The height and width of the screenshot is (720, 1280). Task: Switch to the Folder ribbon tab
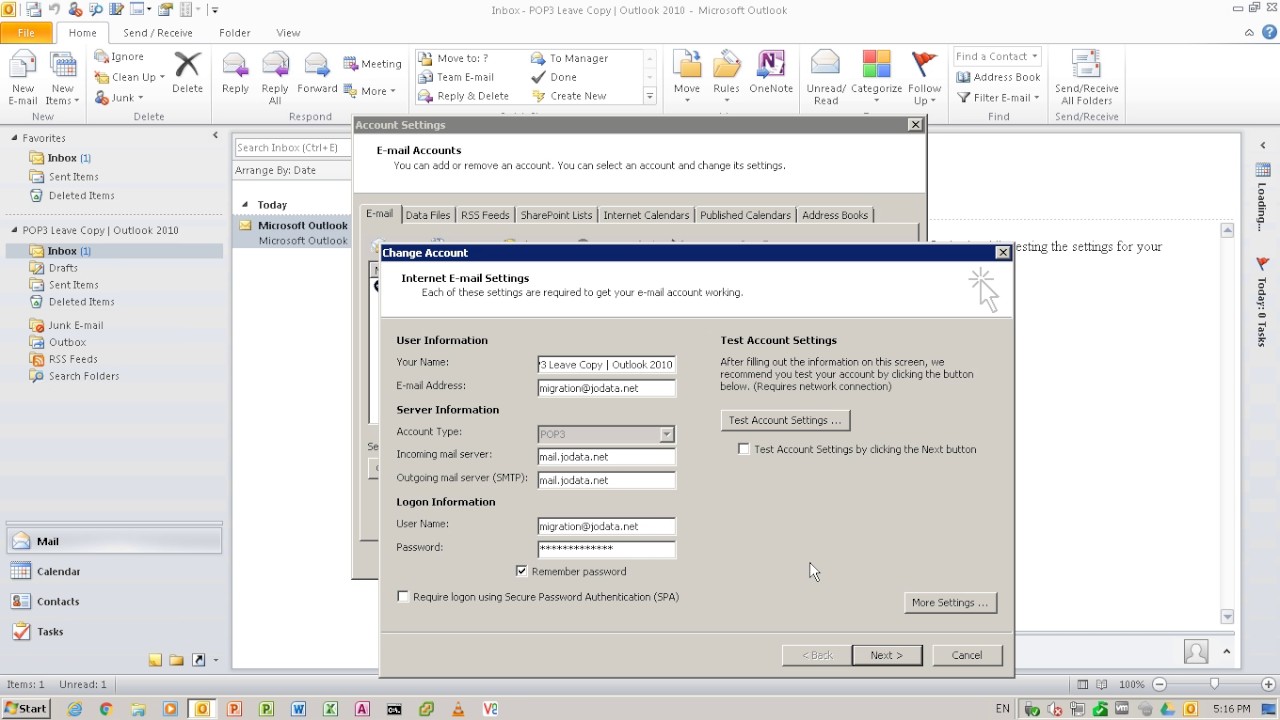[235, 33]
